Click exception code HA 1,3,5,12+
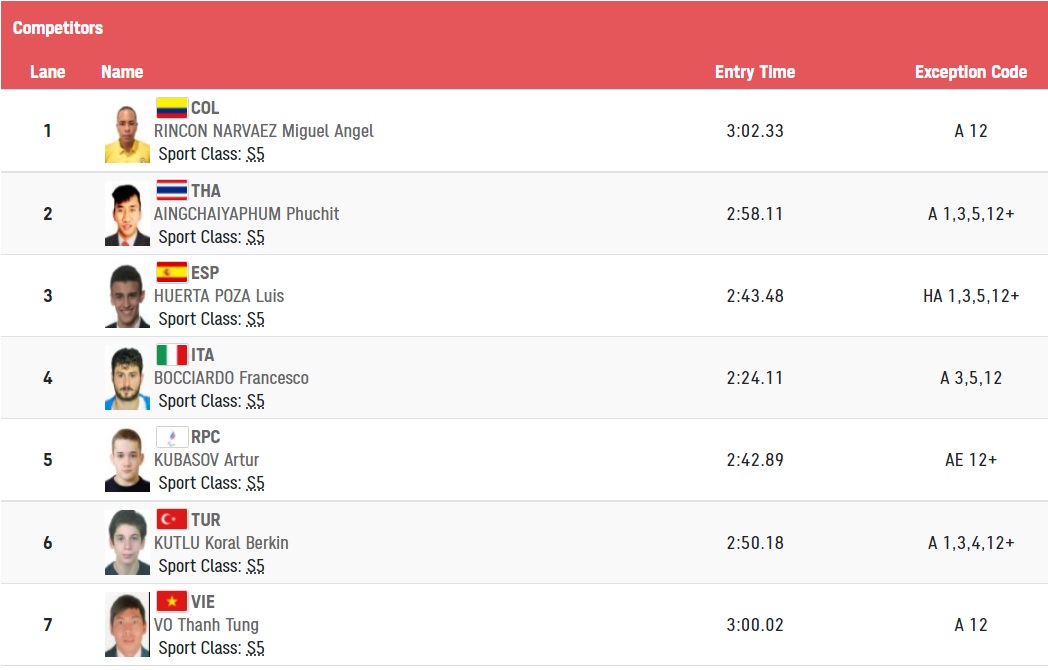Image resolution: width=1048 pixels, height=670 pixels. pyautogui.click(x=970, y=296)
